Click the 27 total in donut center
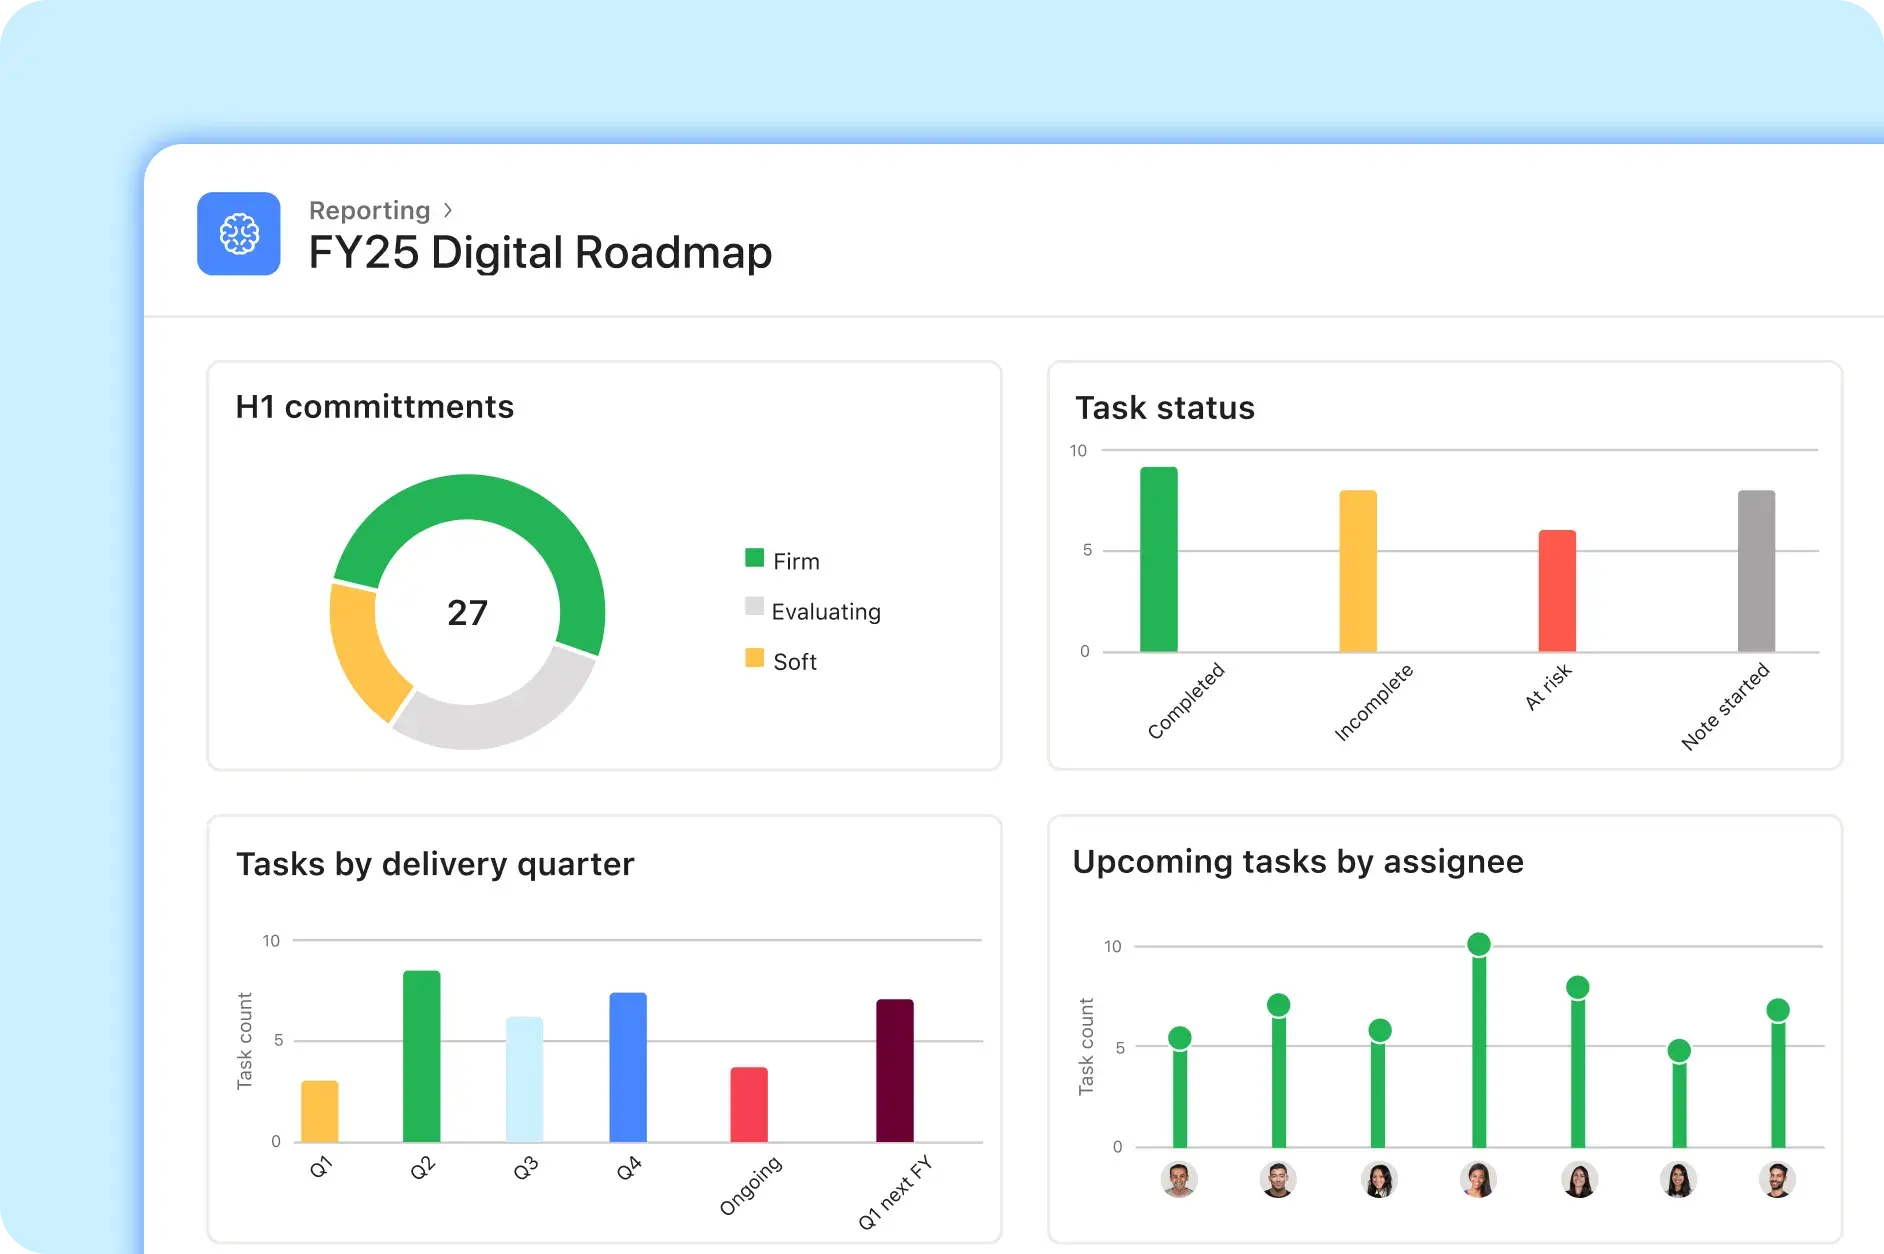Screen dimensions: 1884x1254 [467, 612]
